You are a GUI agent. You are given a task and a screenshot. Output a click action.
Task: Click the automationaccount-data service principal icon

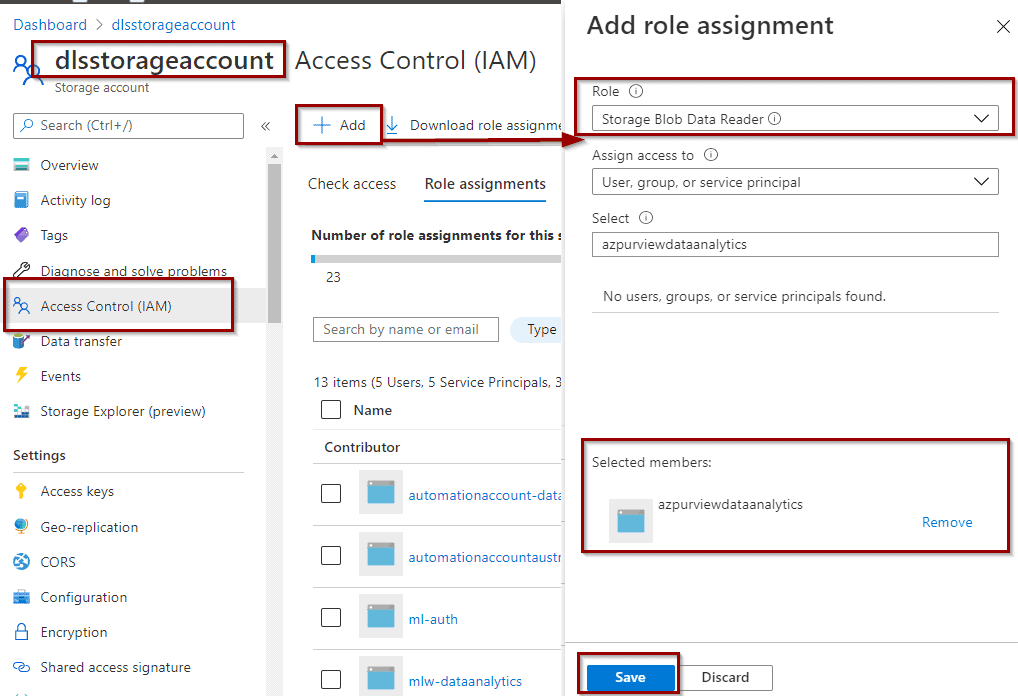pos(380,492)
